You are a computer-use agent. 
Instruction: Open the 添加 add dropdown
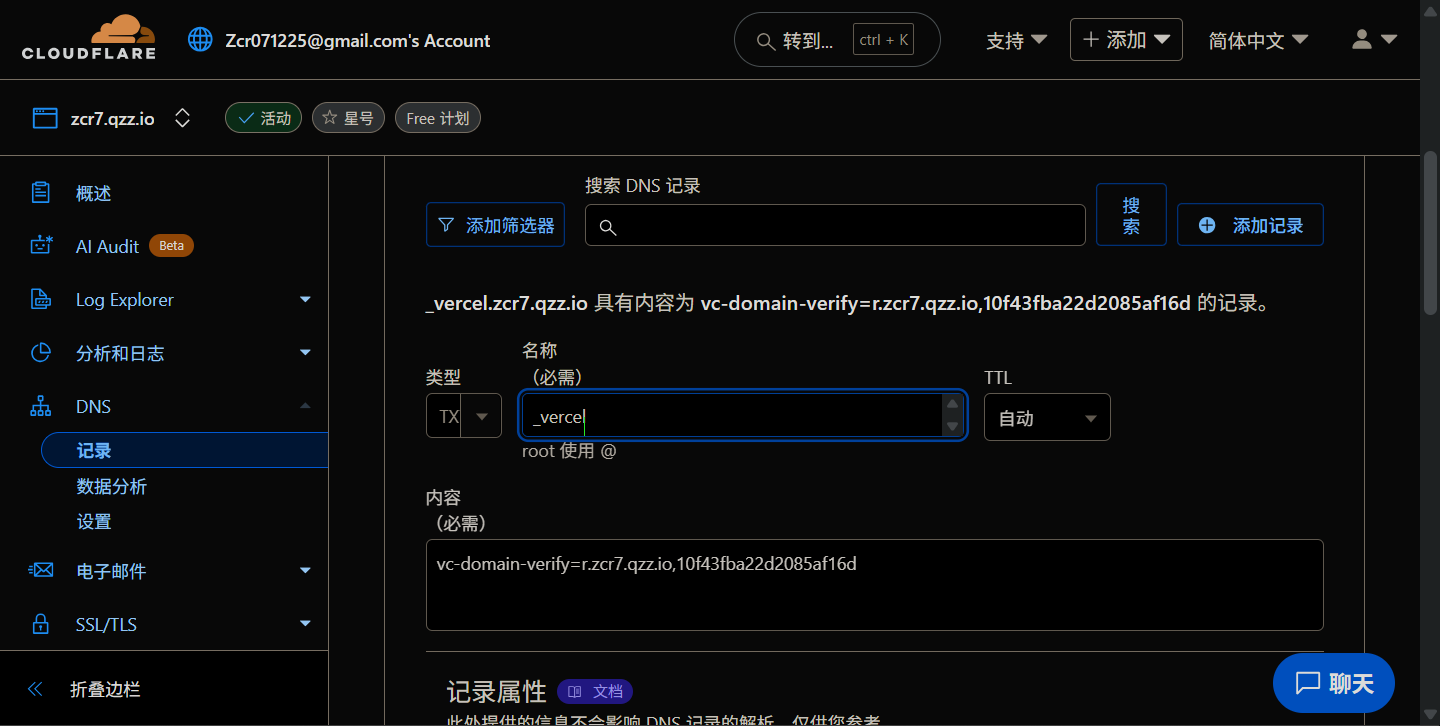tap(1126, 40)
